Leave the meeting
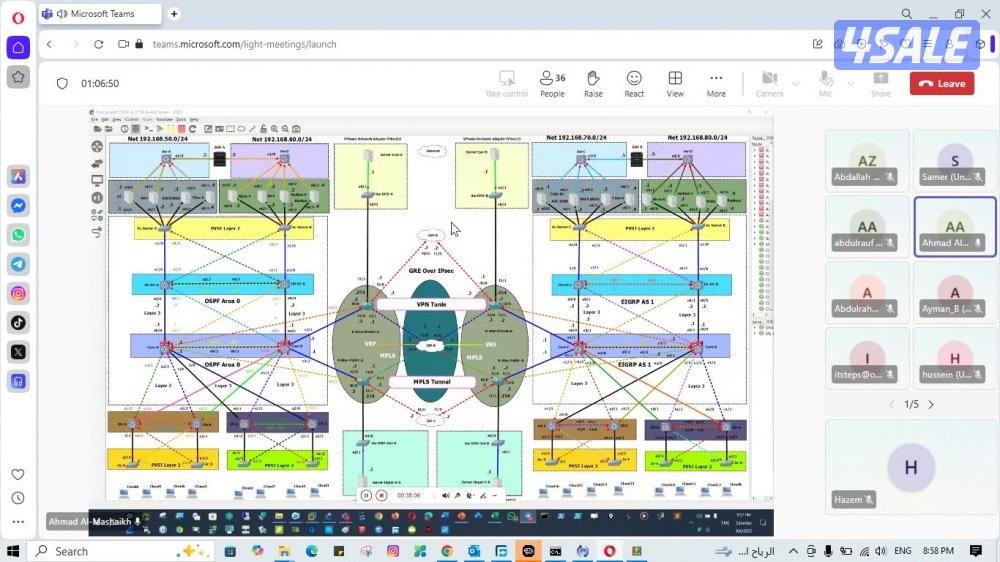 coord(942,84)
